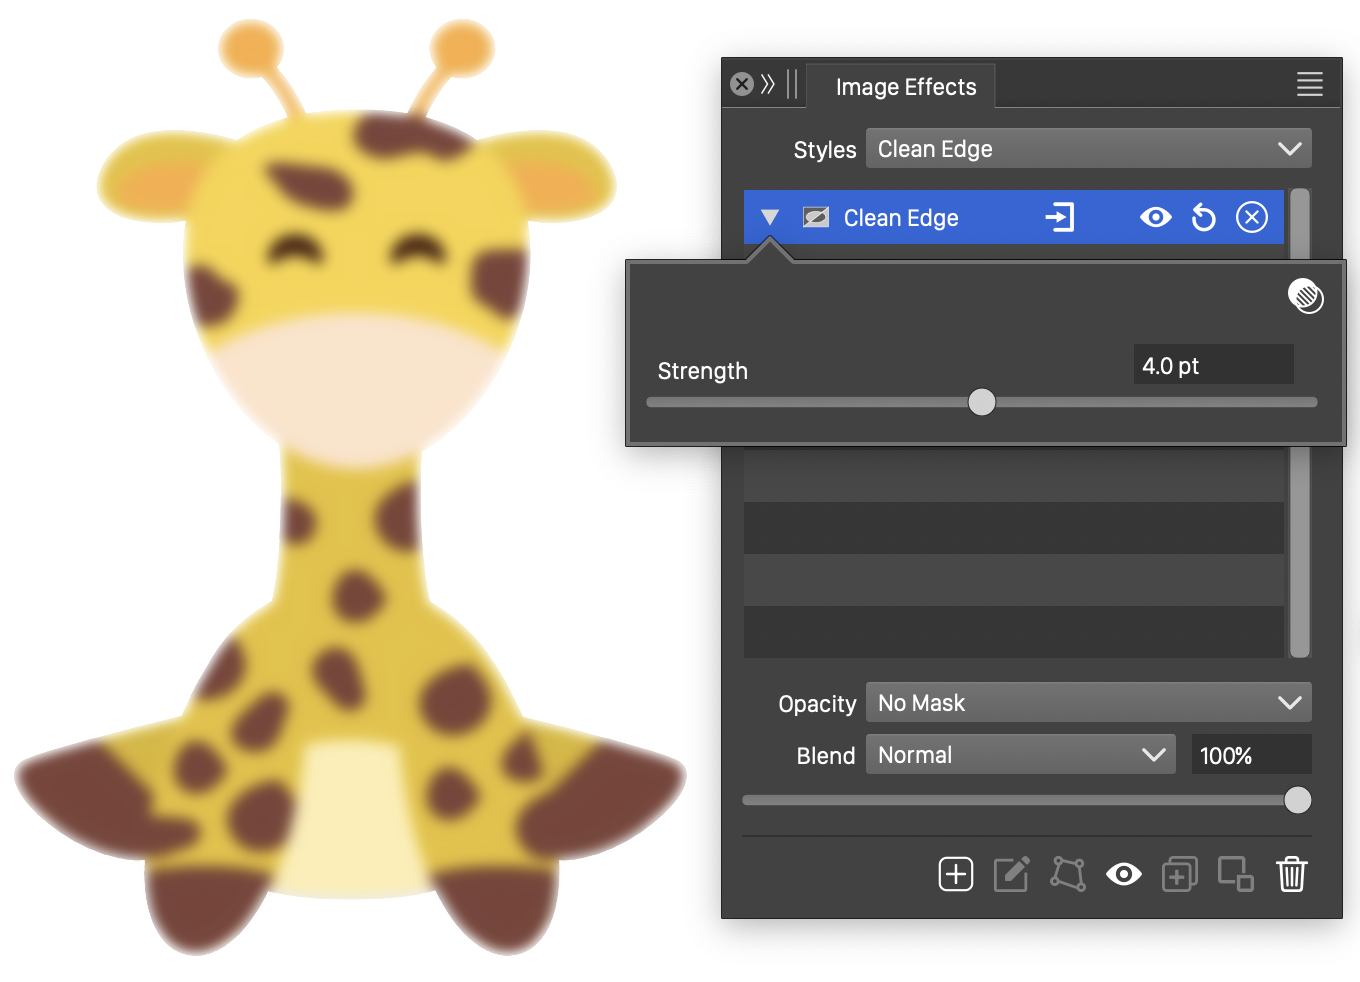Click the duplicate effect icon
The height and width of the screenshot is (982, 1360).
tap(1179, 874)
